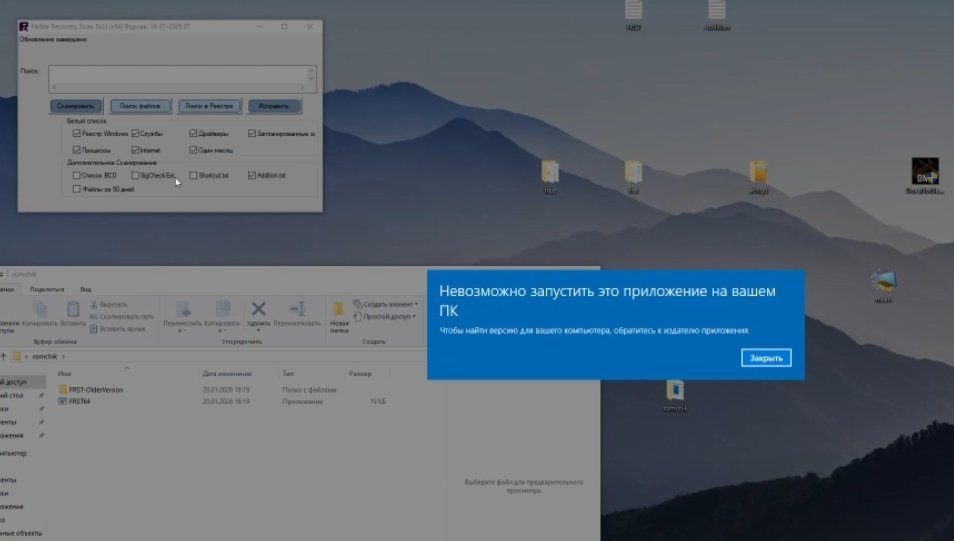Click Поиск файлов in FRST window

click(140, 106)
